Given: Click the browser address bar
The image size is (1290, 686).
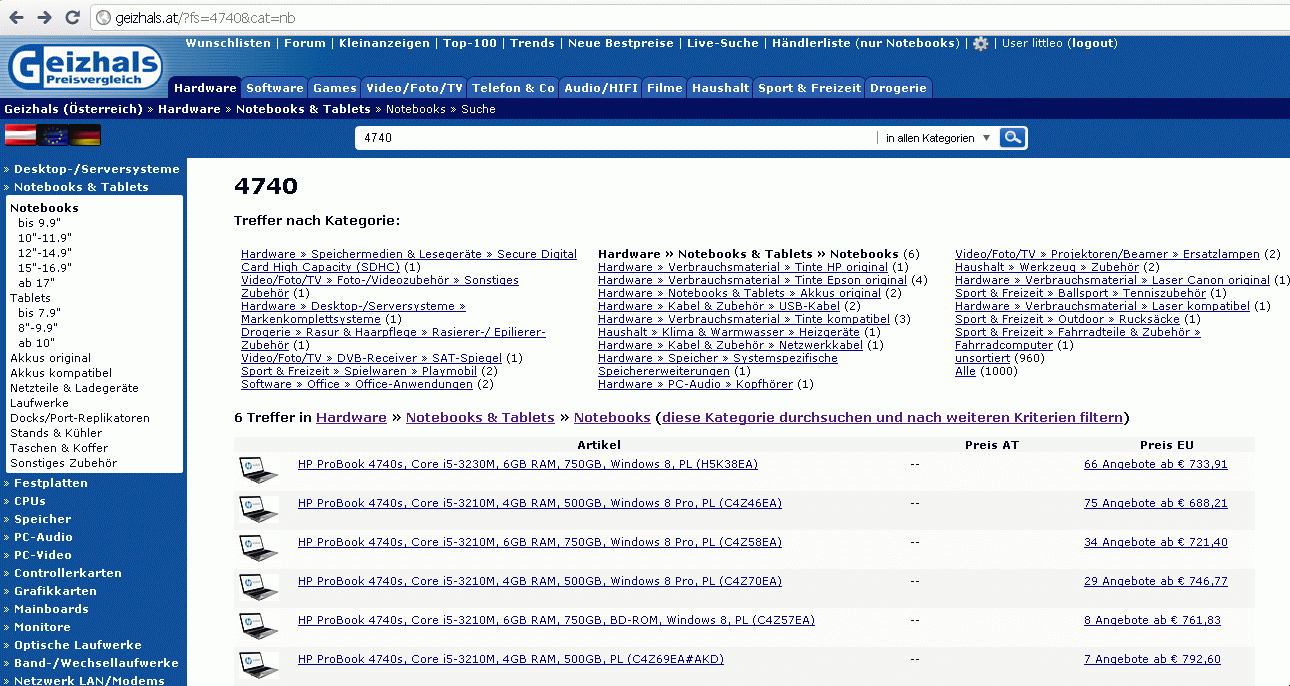Looking at the screenshot, I should click(688, 18).
